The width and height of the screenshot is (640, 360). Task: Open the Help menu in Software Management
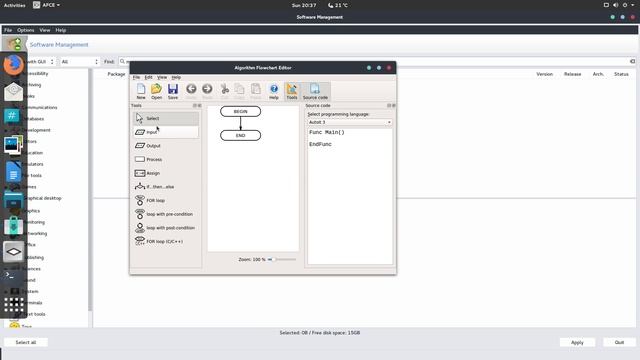click(60, 30)
